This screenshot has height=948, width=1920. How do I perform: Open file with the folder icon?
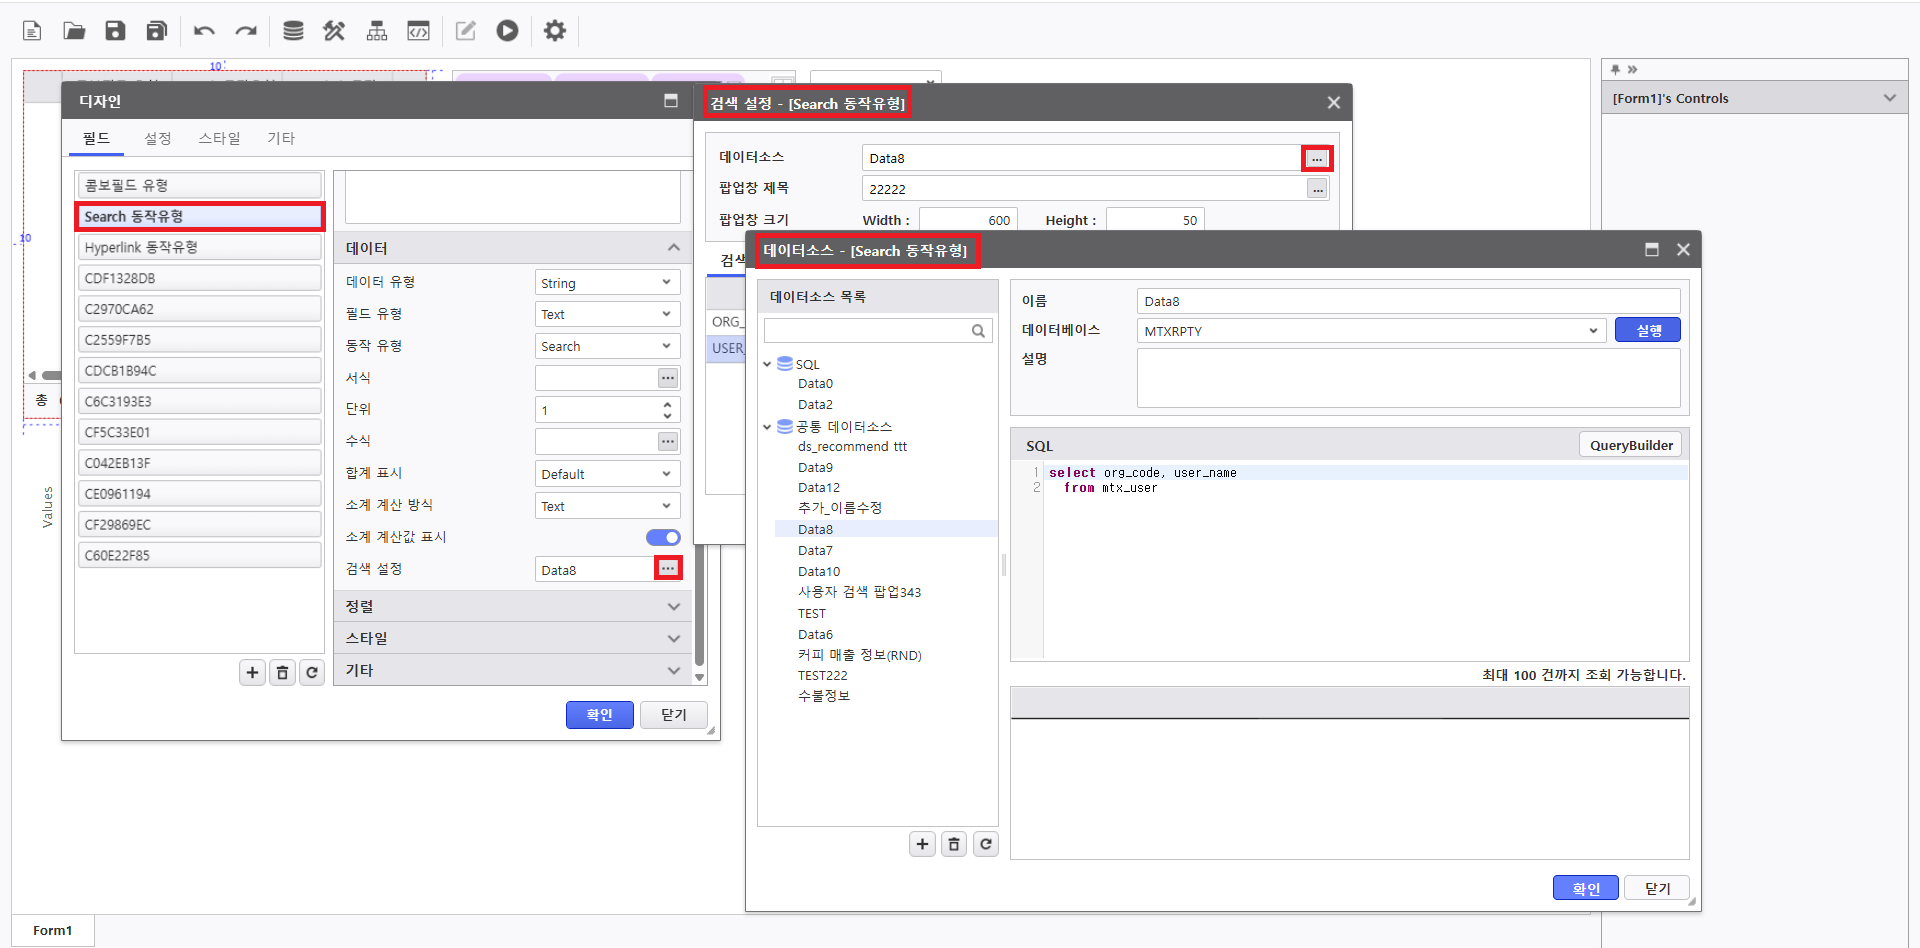pos(74,31)
